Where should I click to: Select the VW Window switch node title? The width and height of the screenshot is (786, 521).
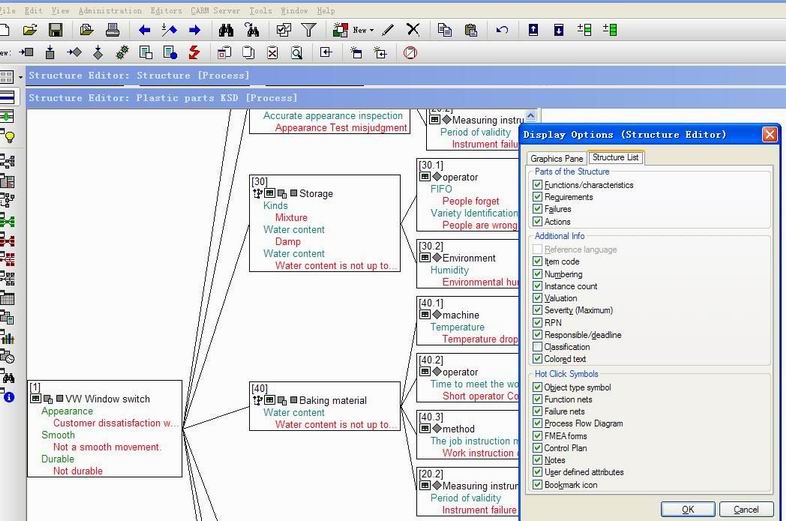tap(107, 399)
